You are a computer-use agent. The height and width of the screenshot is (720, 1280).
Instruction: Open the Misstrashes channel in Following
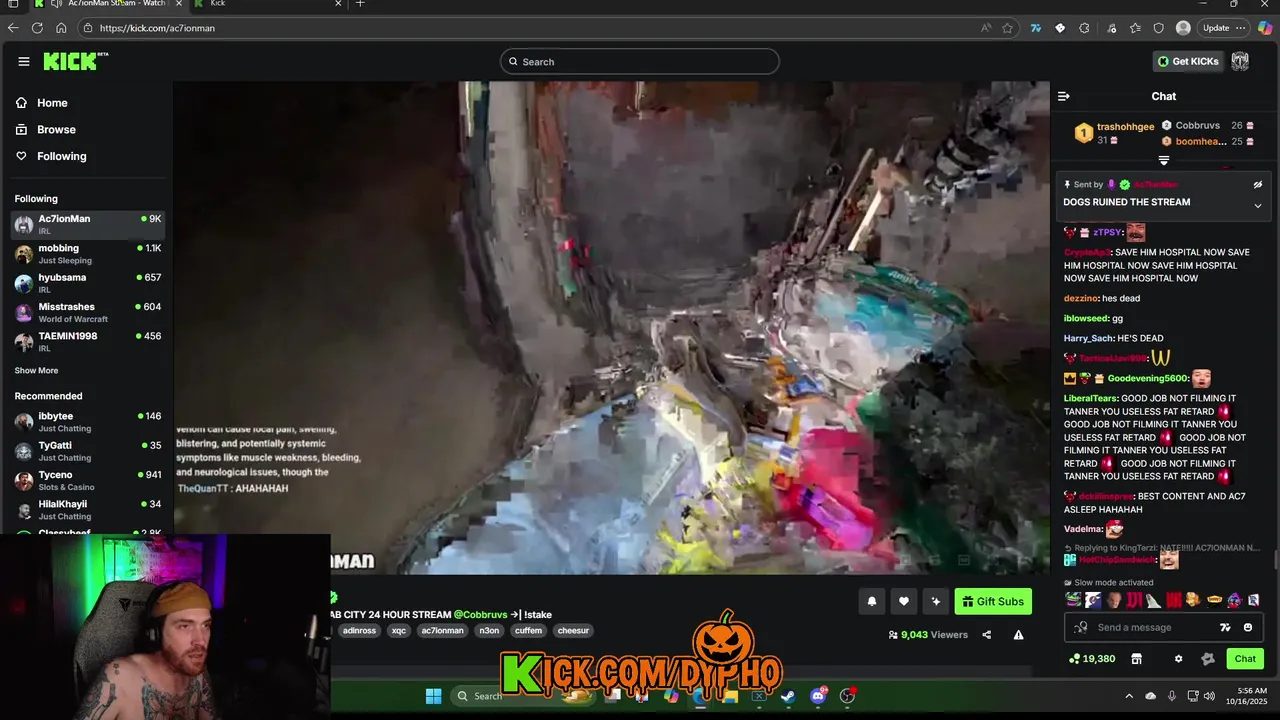click(x=88, y=312)
